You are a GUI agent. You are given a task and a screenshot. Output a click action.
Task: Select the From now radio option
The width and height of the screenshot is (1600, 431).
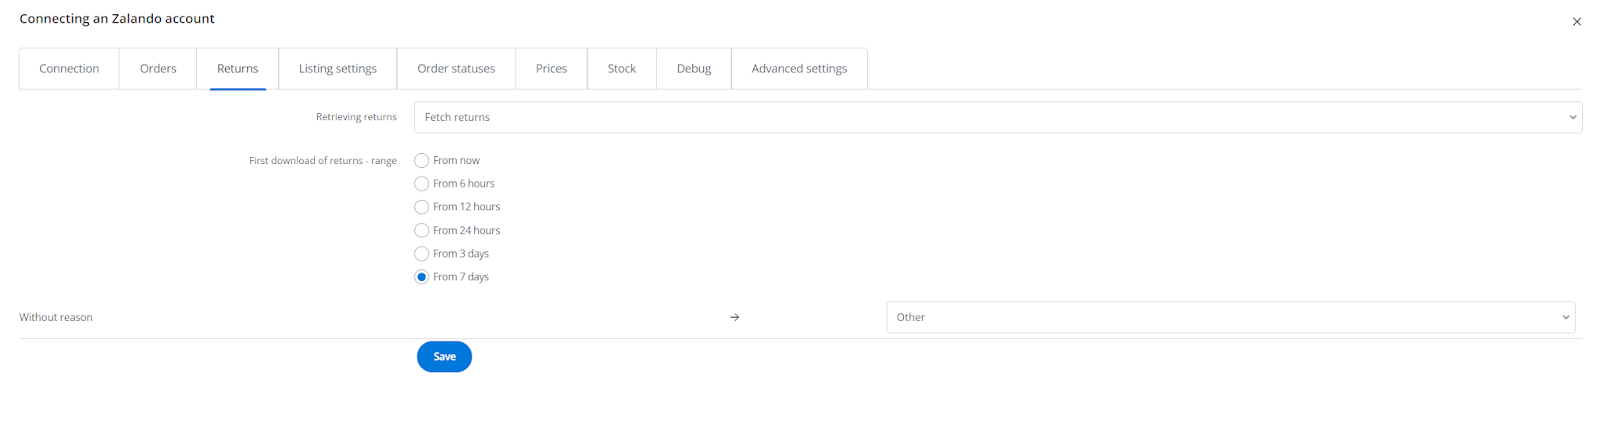click(x=422, y=161)
